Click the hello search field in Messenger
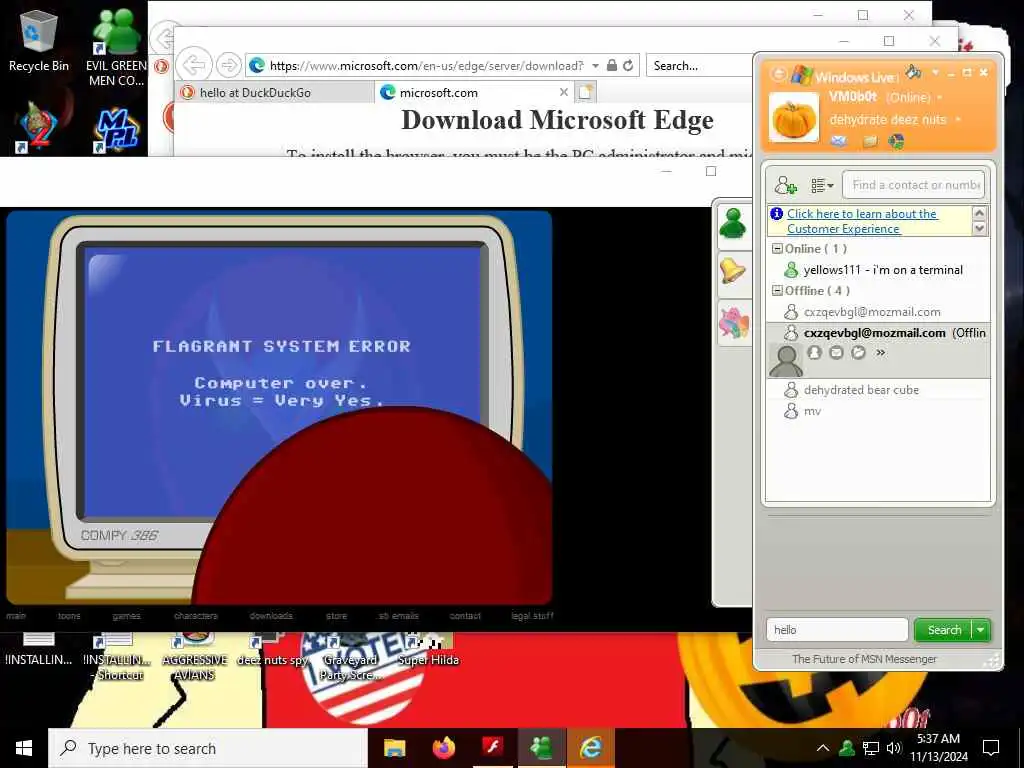Screen dimensions: 1024x768 (837, 630)
